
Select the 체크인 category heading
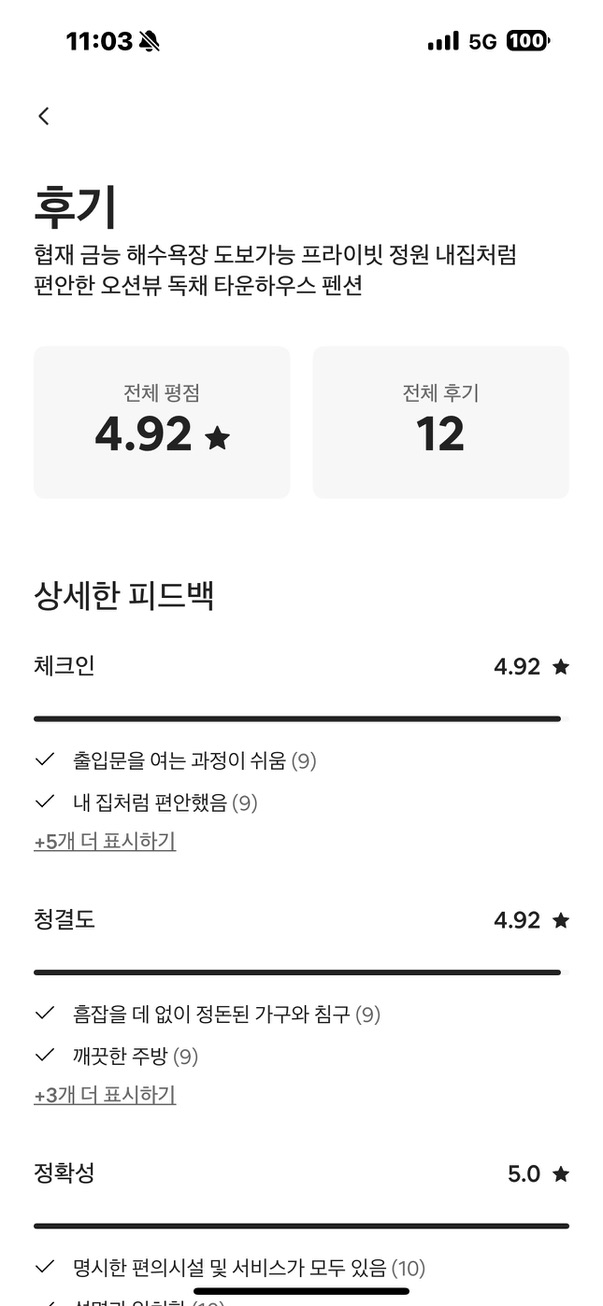tap(65, 666)
